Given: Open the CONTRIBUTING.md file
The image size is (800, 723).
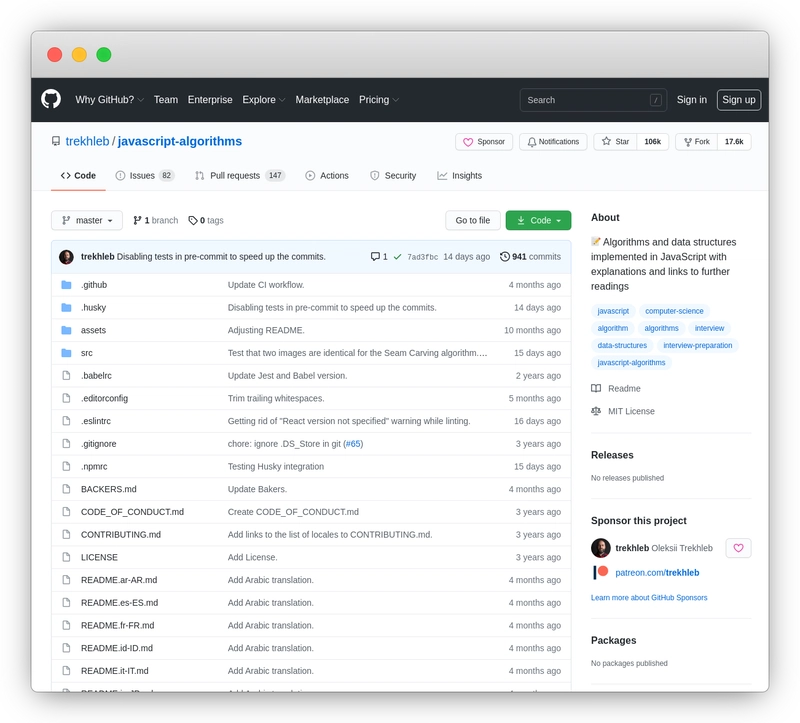Looking at the screenshot, I should coord(121,534).
